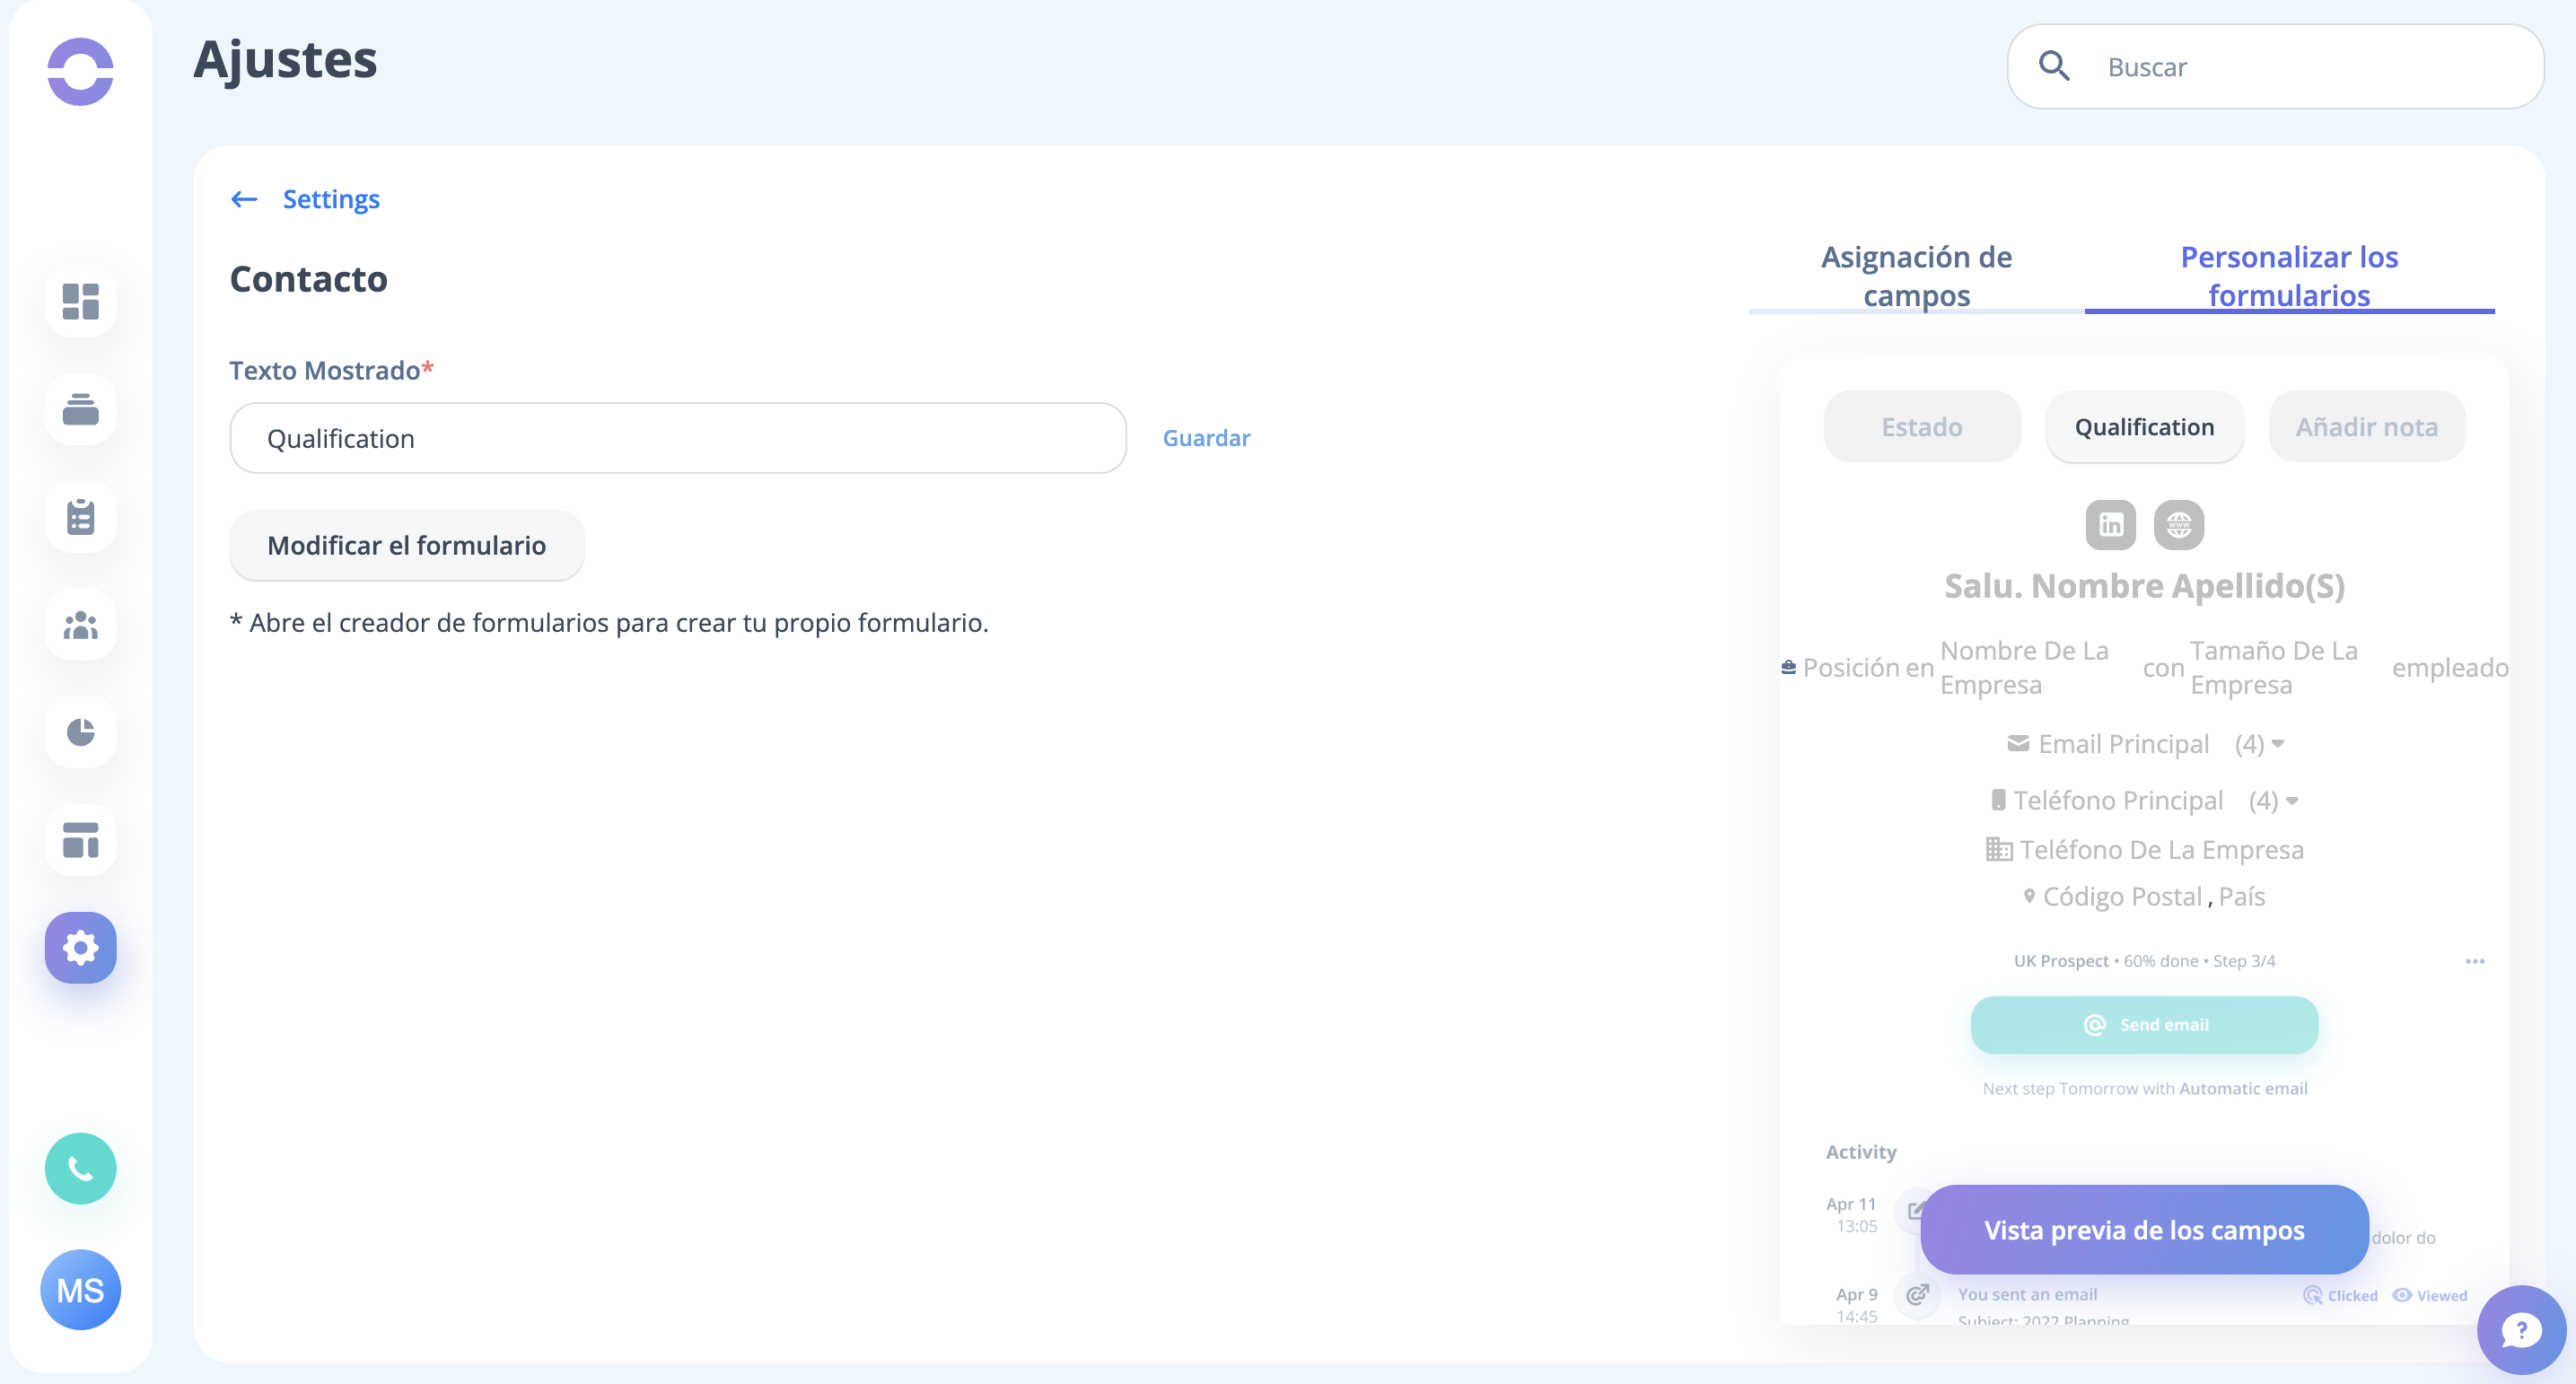
Task: Click the Tamaño De La Empresa text
Action: (x=2273, y=667)
